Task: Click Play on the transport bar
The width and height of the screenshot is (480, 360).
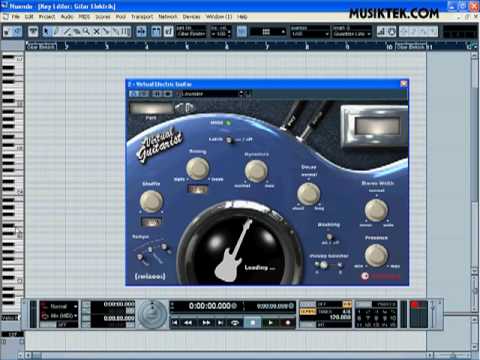Action: tap(270, 322)
